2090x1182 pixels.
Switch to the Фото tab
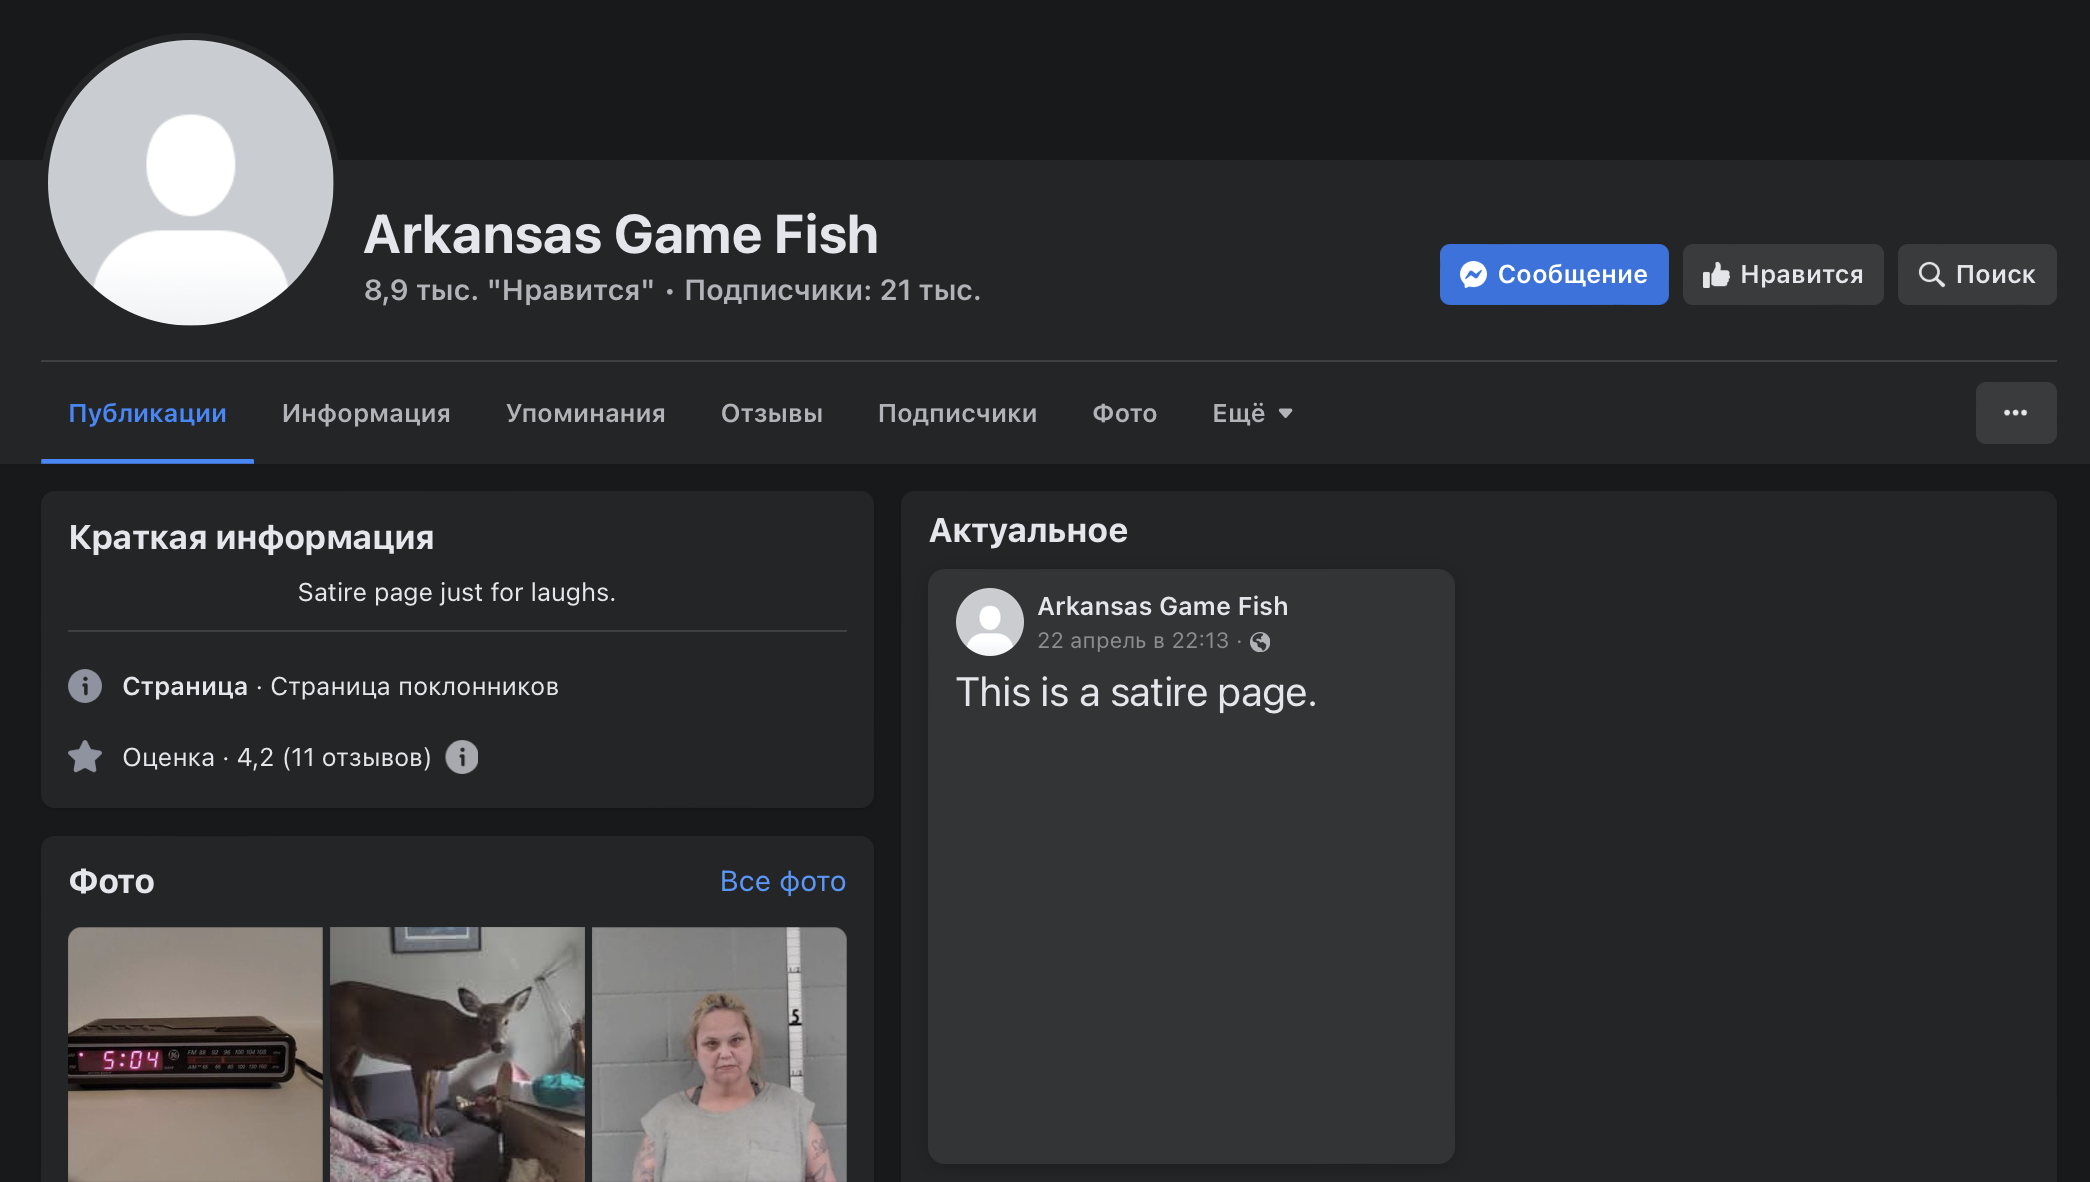pyautogui.click(x=1125, y=413)
